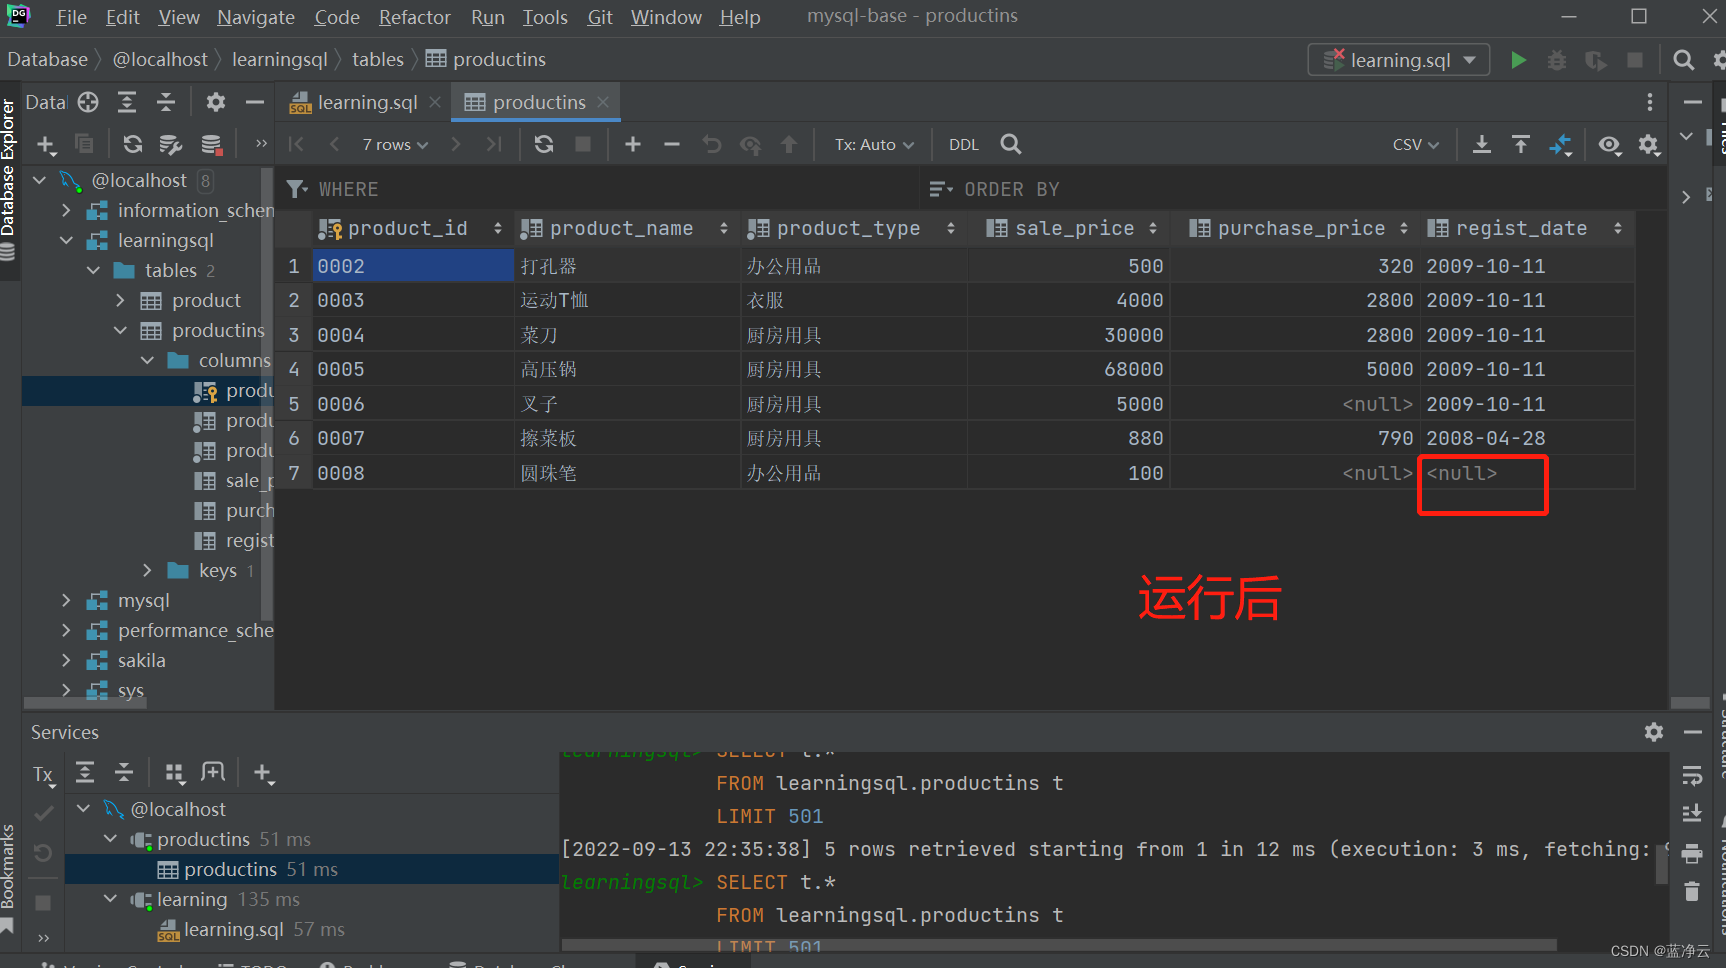The height and width of the screenshot is (968, 1726).
Task: Open find in grid magnifier icon
Action: point(1011,144)
